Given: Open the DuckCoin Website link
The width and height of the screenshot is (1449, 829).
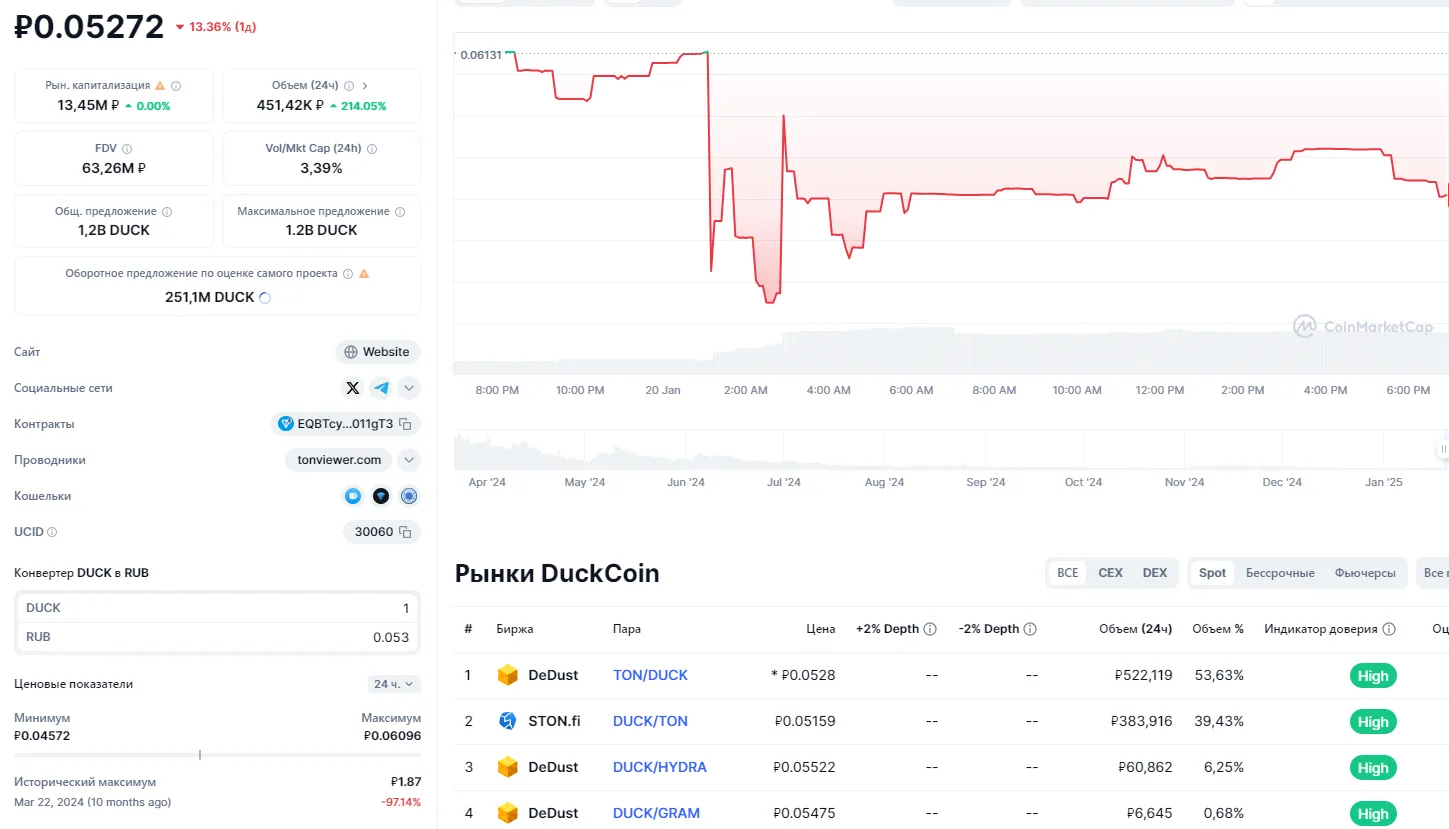Looking at the screenshot, I should pos(377,352).
